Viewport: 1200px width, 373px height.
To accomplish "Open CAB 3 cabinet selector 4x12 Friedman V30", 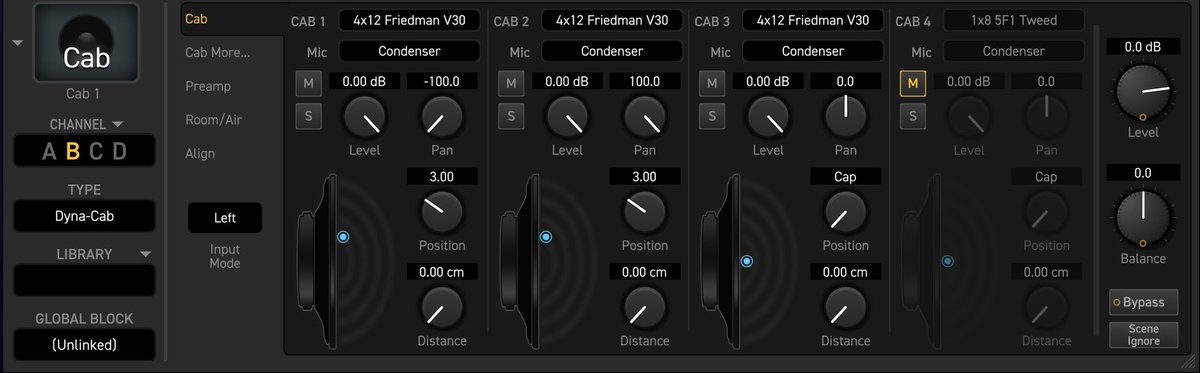I will 813,20.
